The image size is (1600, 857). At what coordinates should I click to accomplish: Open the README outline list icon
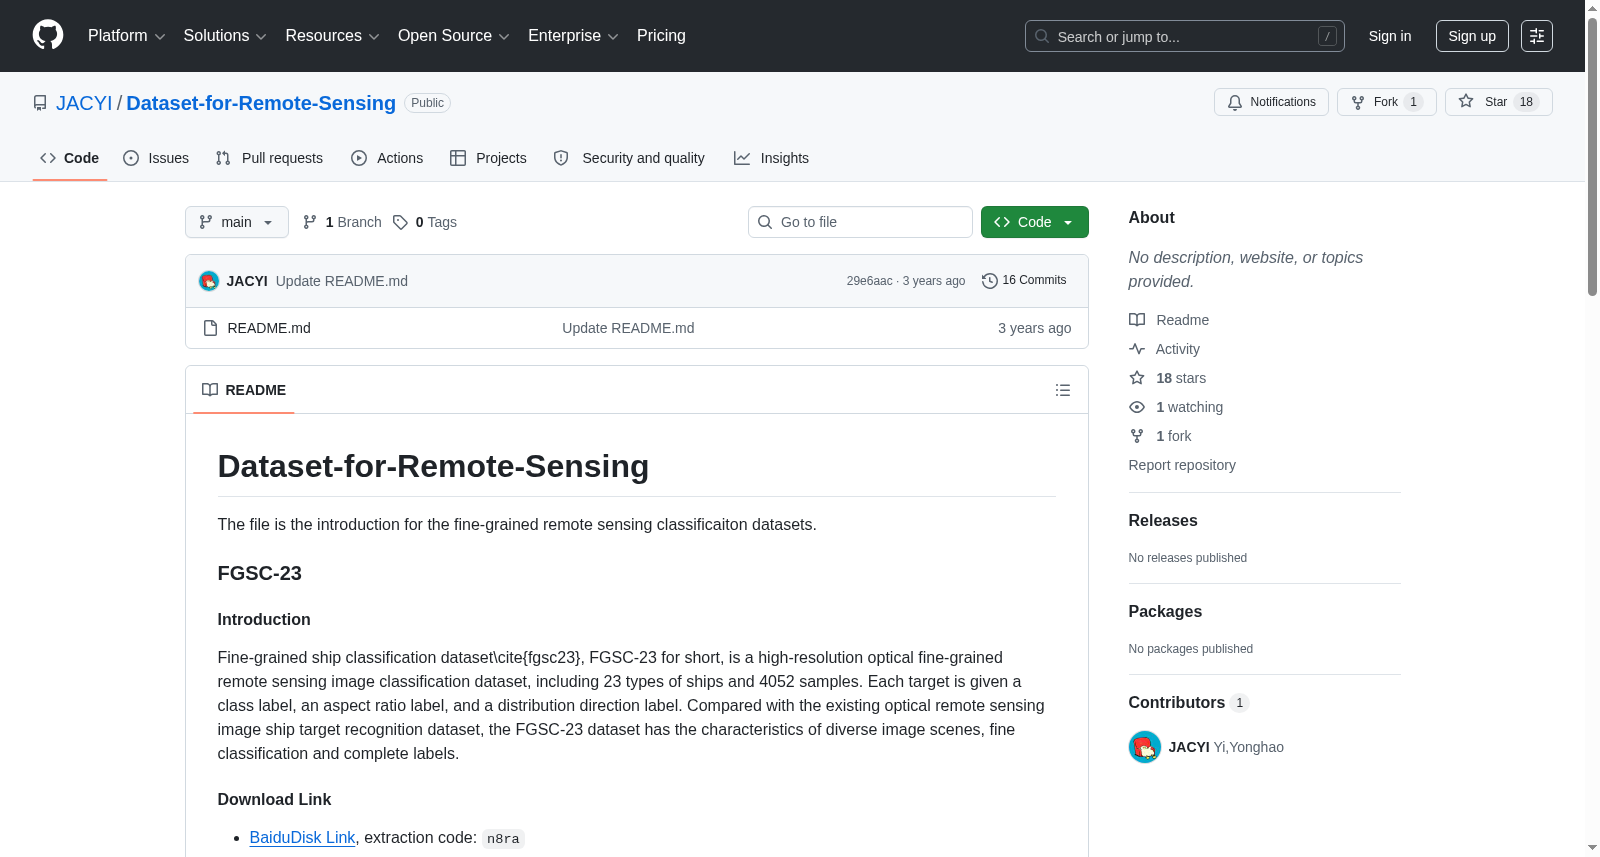(1063, 390)
